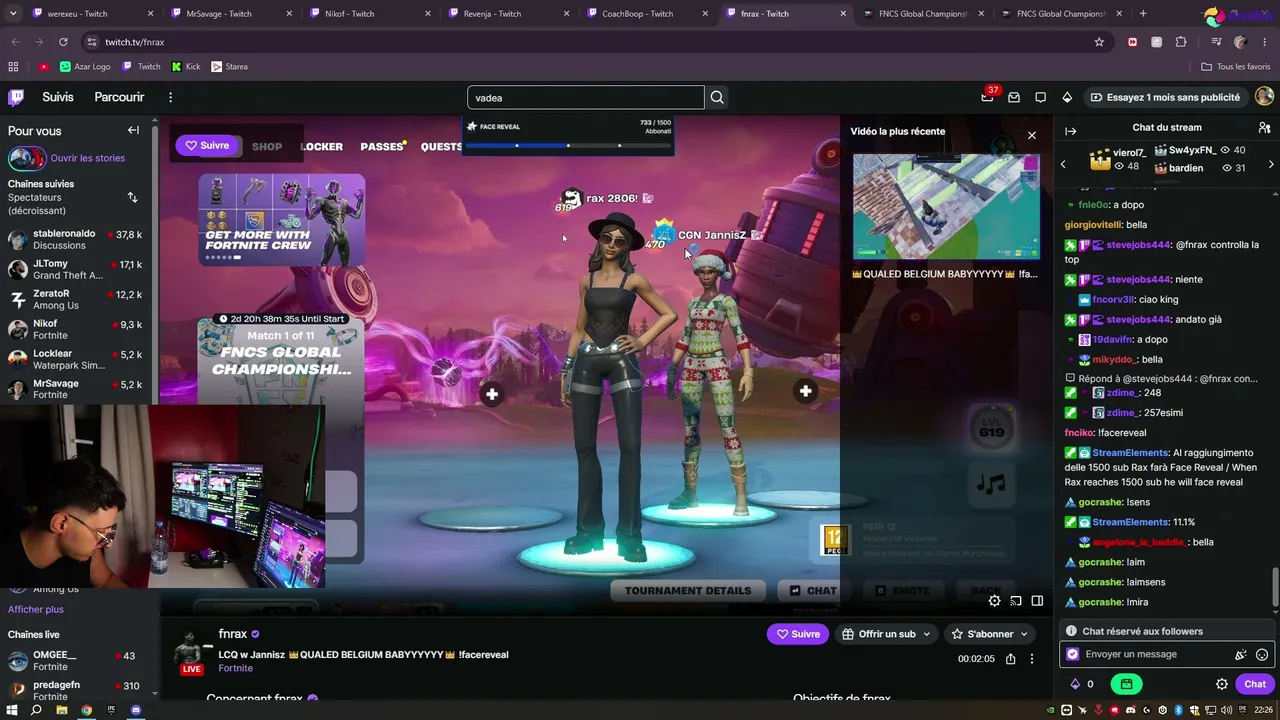Viewport: 1280px width, 720px height.
Task: Open a new Chrome tab
Action: point(1143,14)
